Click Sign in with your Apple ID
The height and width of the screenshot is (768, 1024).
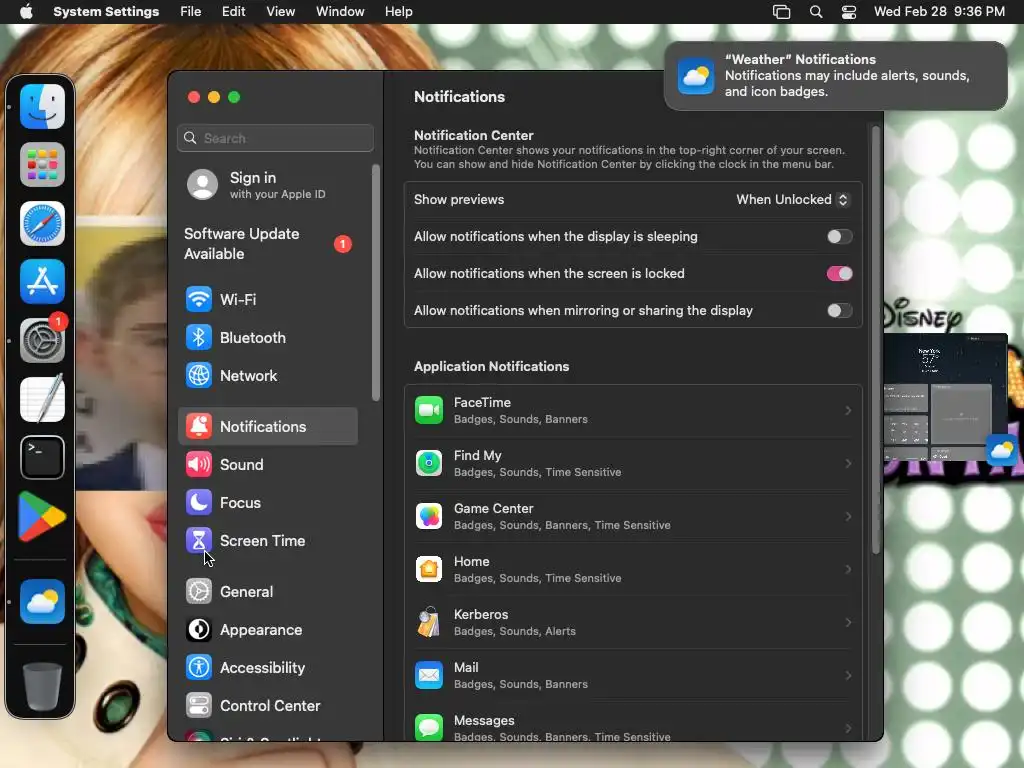[x=268, y=185]
